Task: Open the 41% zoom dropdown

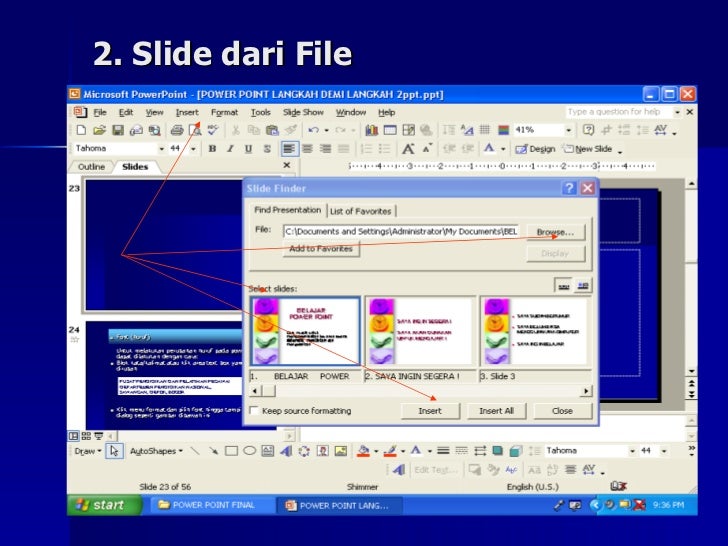Action: click(x=568, y=130)
